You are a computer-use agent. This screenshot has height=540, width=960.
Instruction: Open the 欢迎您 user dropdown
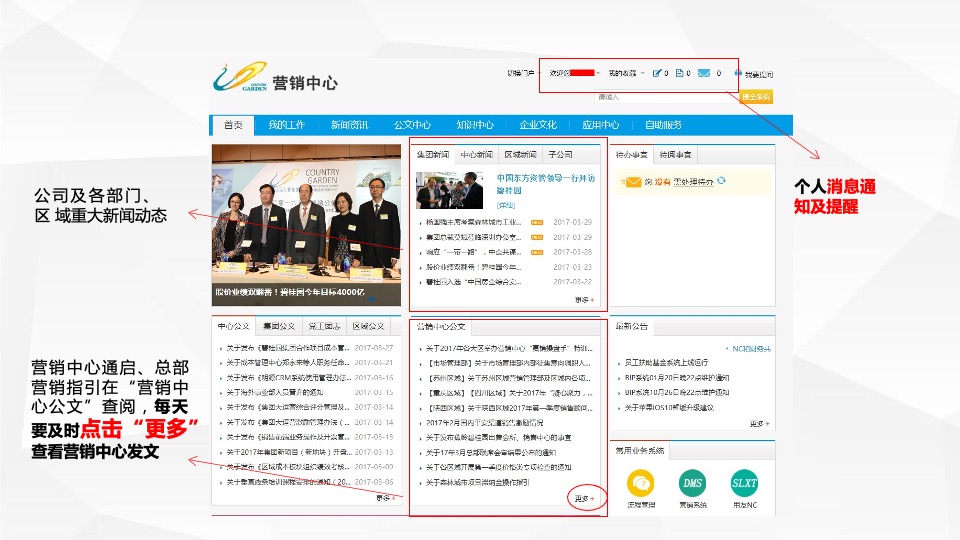[574, 73]
